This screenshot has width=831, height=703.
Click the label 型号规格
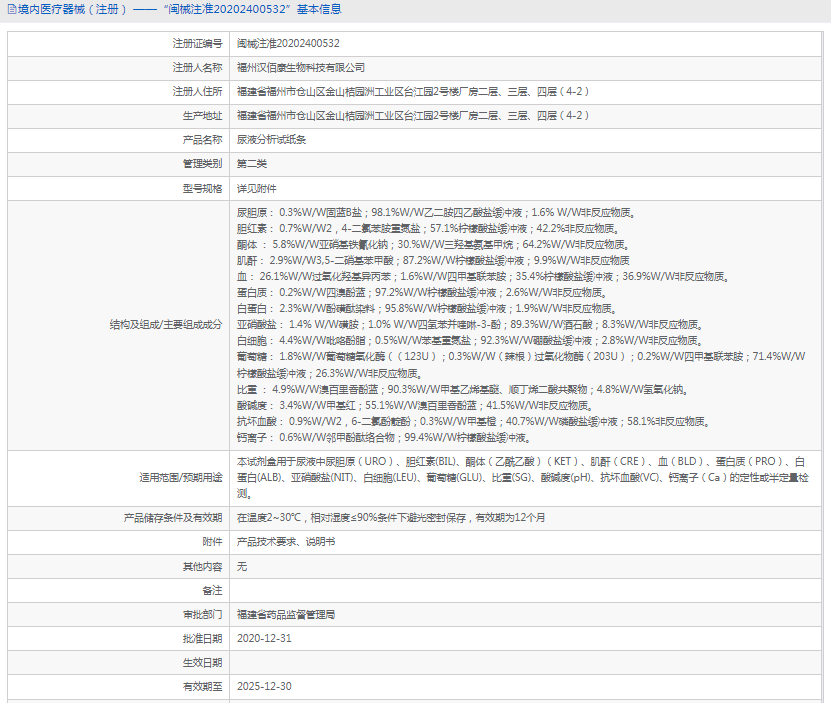coord(202,189)
